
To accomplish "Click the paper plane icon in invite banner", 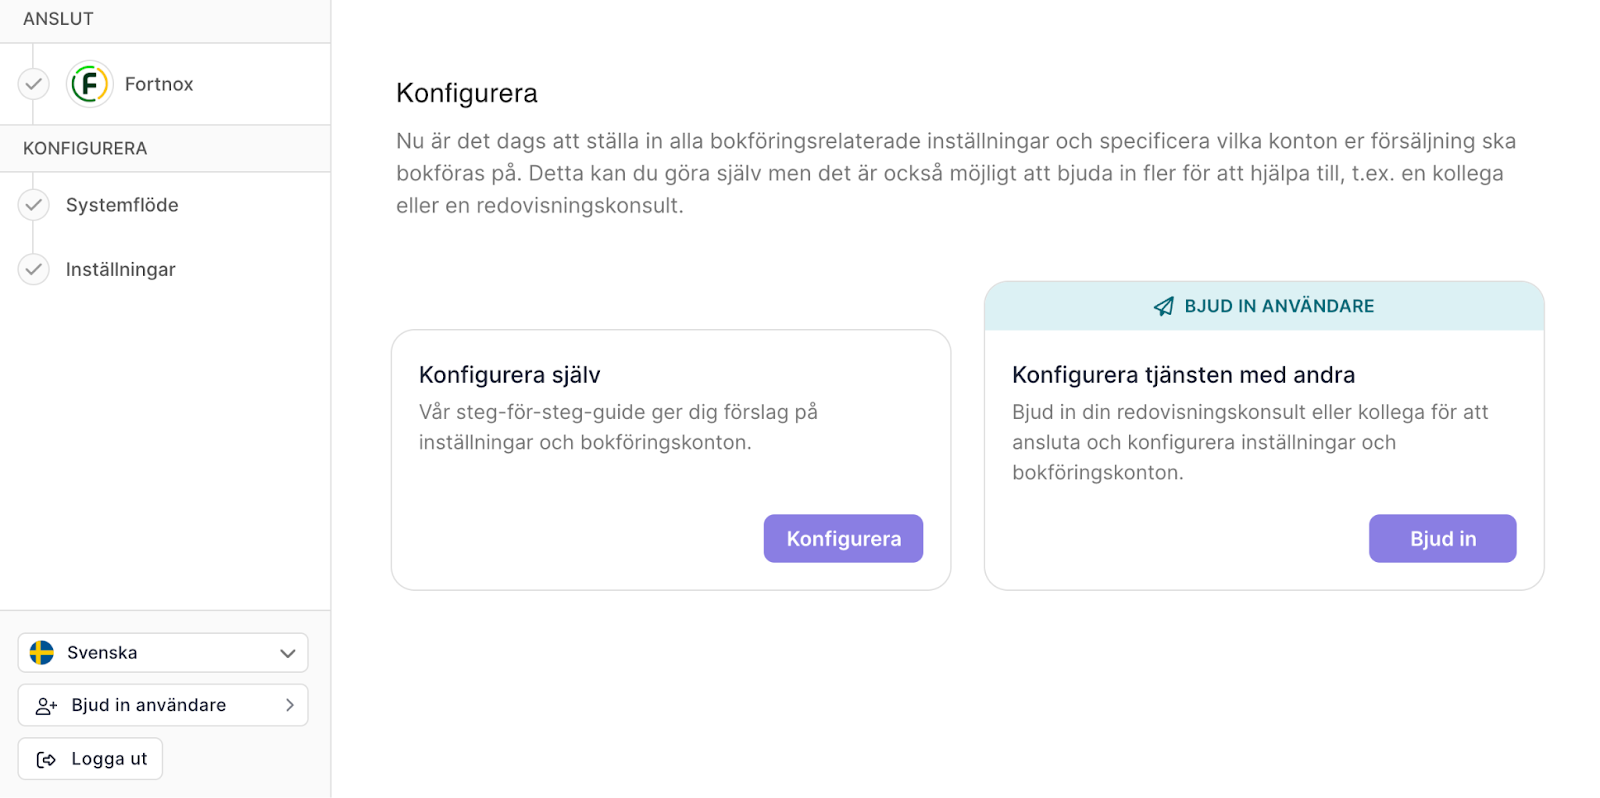I will coord(1164,306).
